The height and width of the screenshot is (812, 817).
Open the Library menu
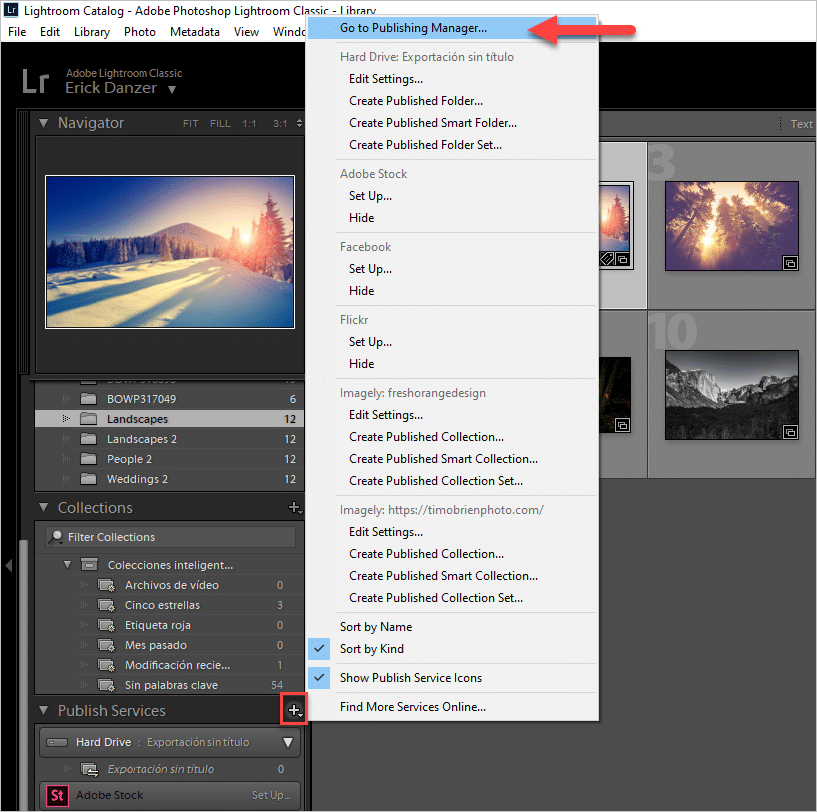pyautogui.click(x=92, y=32)
